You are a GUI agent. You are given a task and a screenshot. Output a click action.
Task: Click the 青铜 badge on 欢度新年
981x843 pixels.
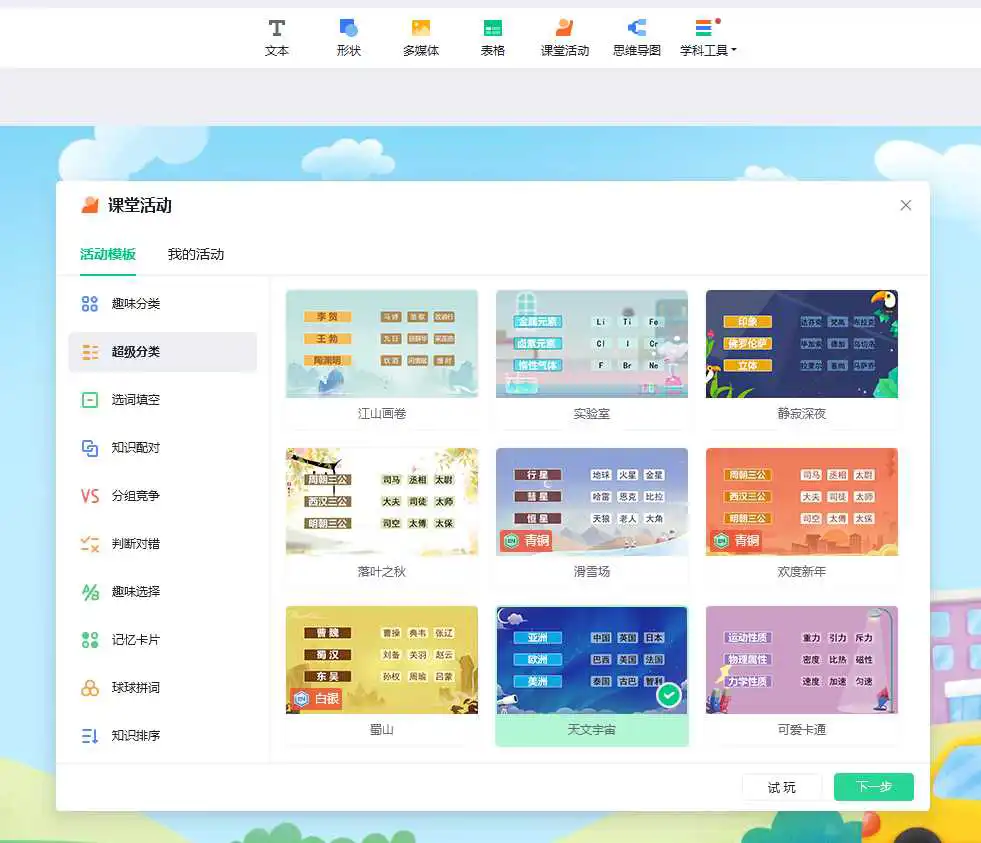pyautogui.click(x=736, y=541)
